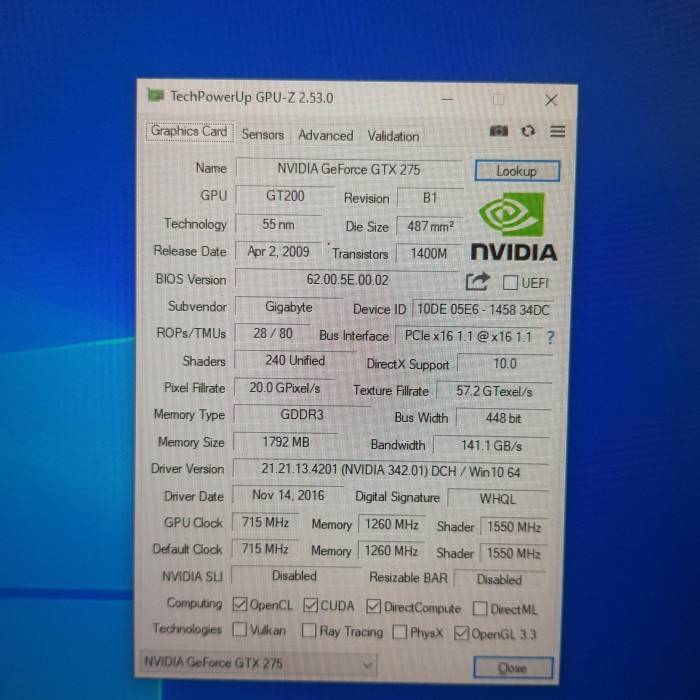Toggle the Ray Tracing checkbox
The height and width of the screenshot is (700, 700).
309,630
